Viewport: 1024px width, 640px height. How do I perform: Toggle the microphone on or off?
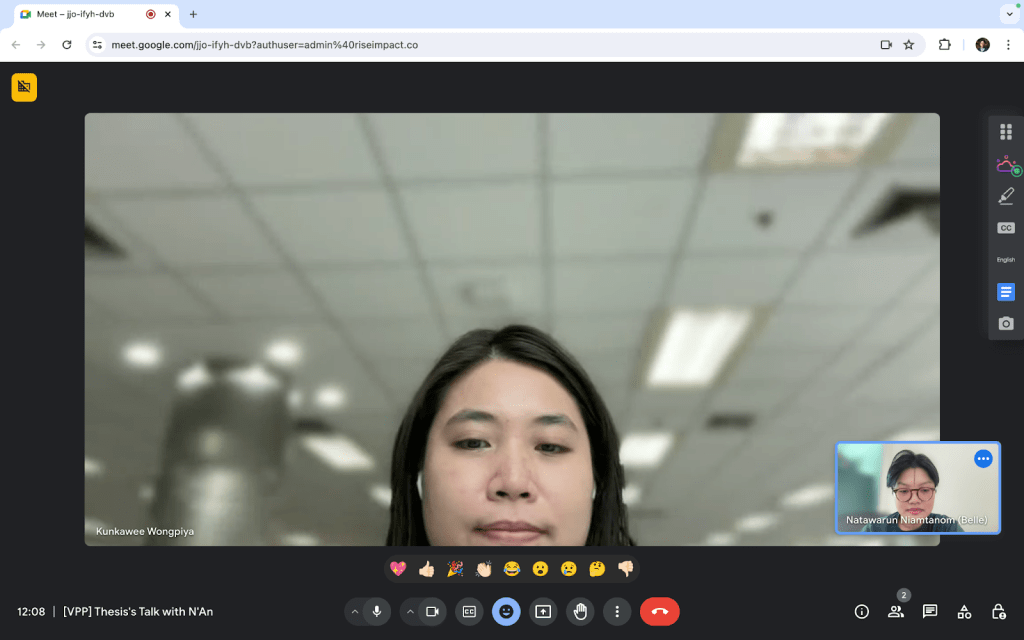click(x=377, y=611)
